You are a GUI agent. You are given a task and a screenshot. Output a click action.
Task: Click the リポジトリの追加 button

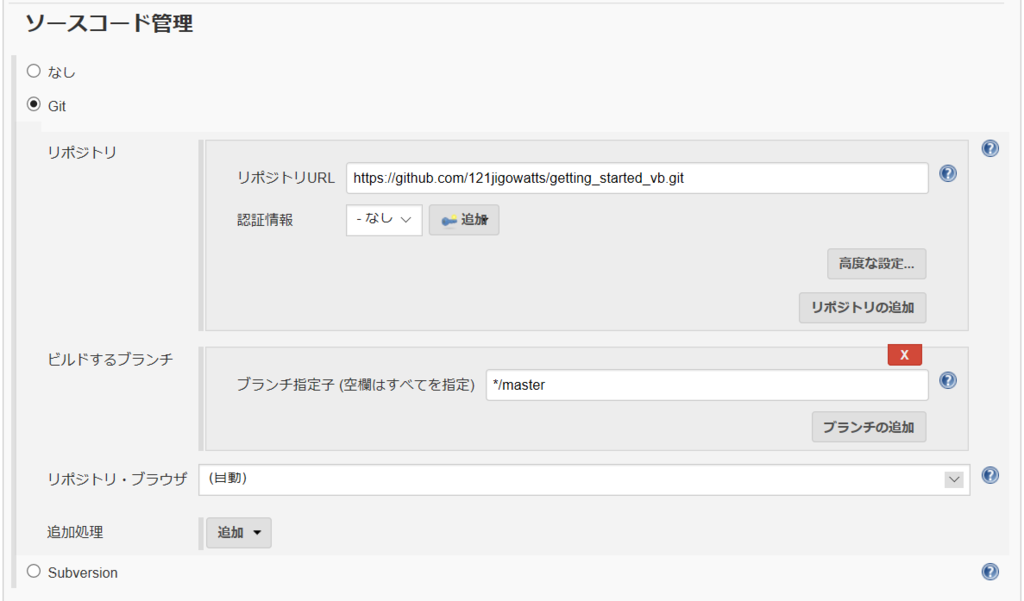tap(862, 307)
